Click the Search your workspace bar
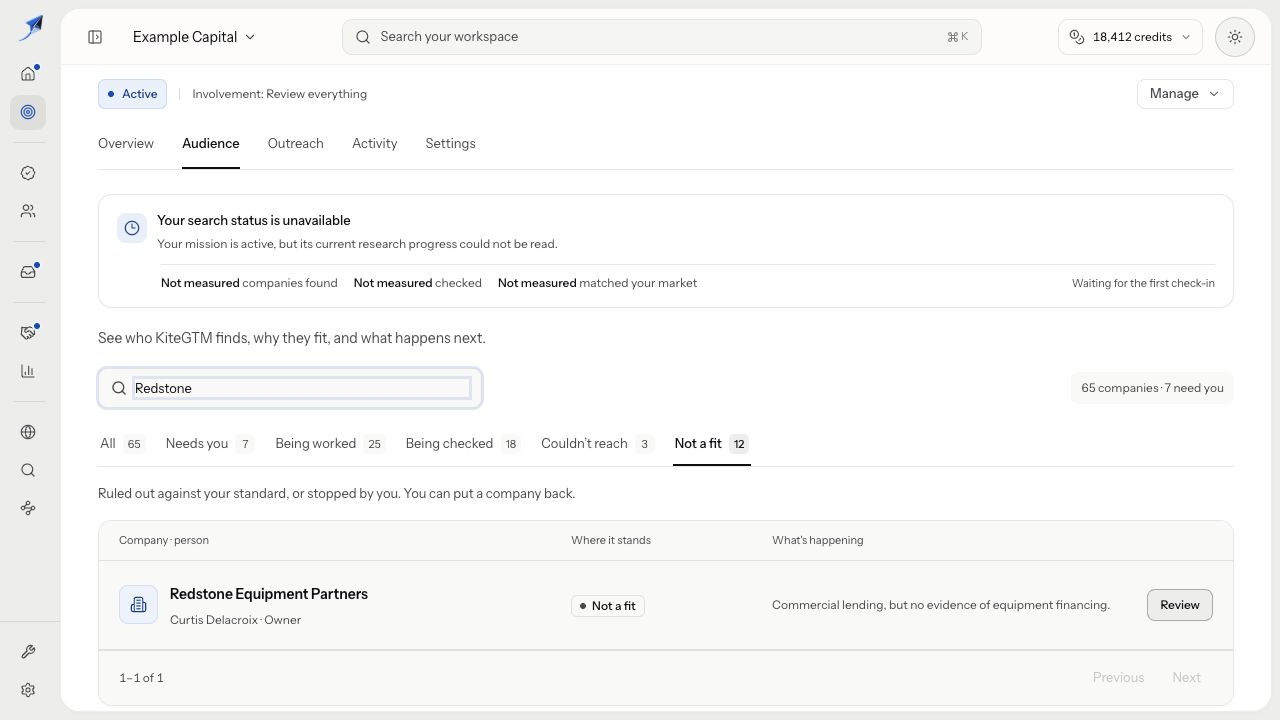The height and width of the screenshot is (720, 1280). [661, 37]
